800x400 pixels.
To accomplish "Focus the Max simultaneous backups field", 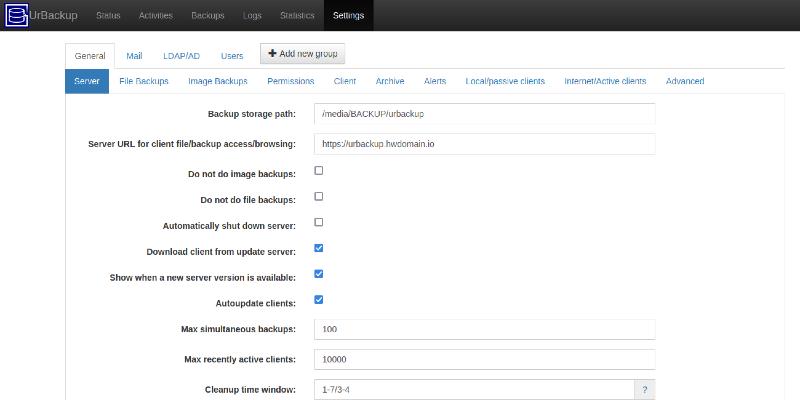I will tap(484, 329).
